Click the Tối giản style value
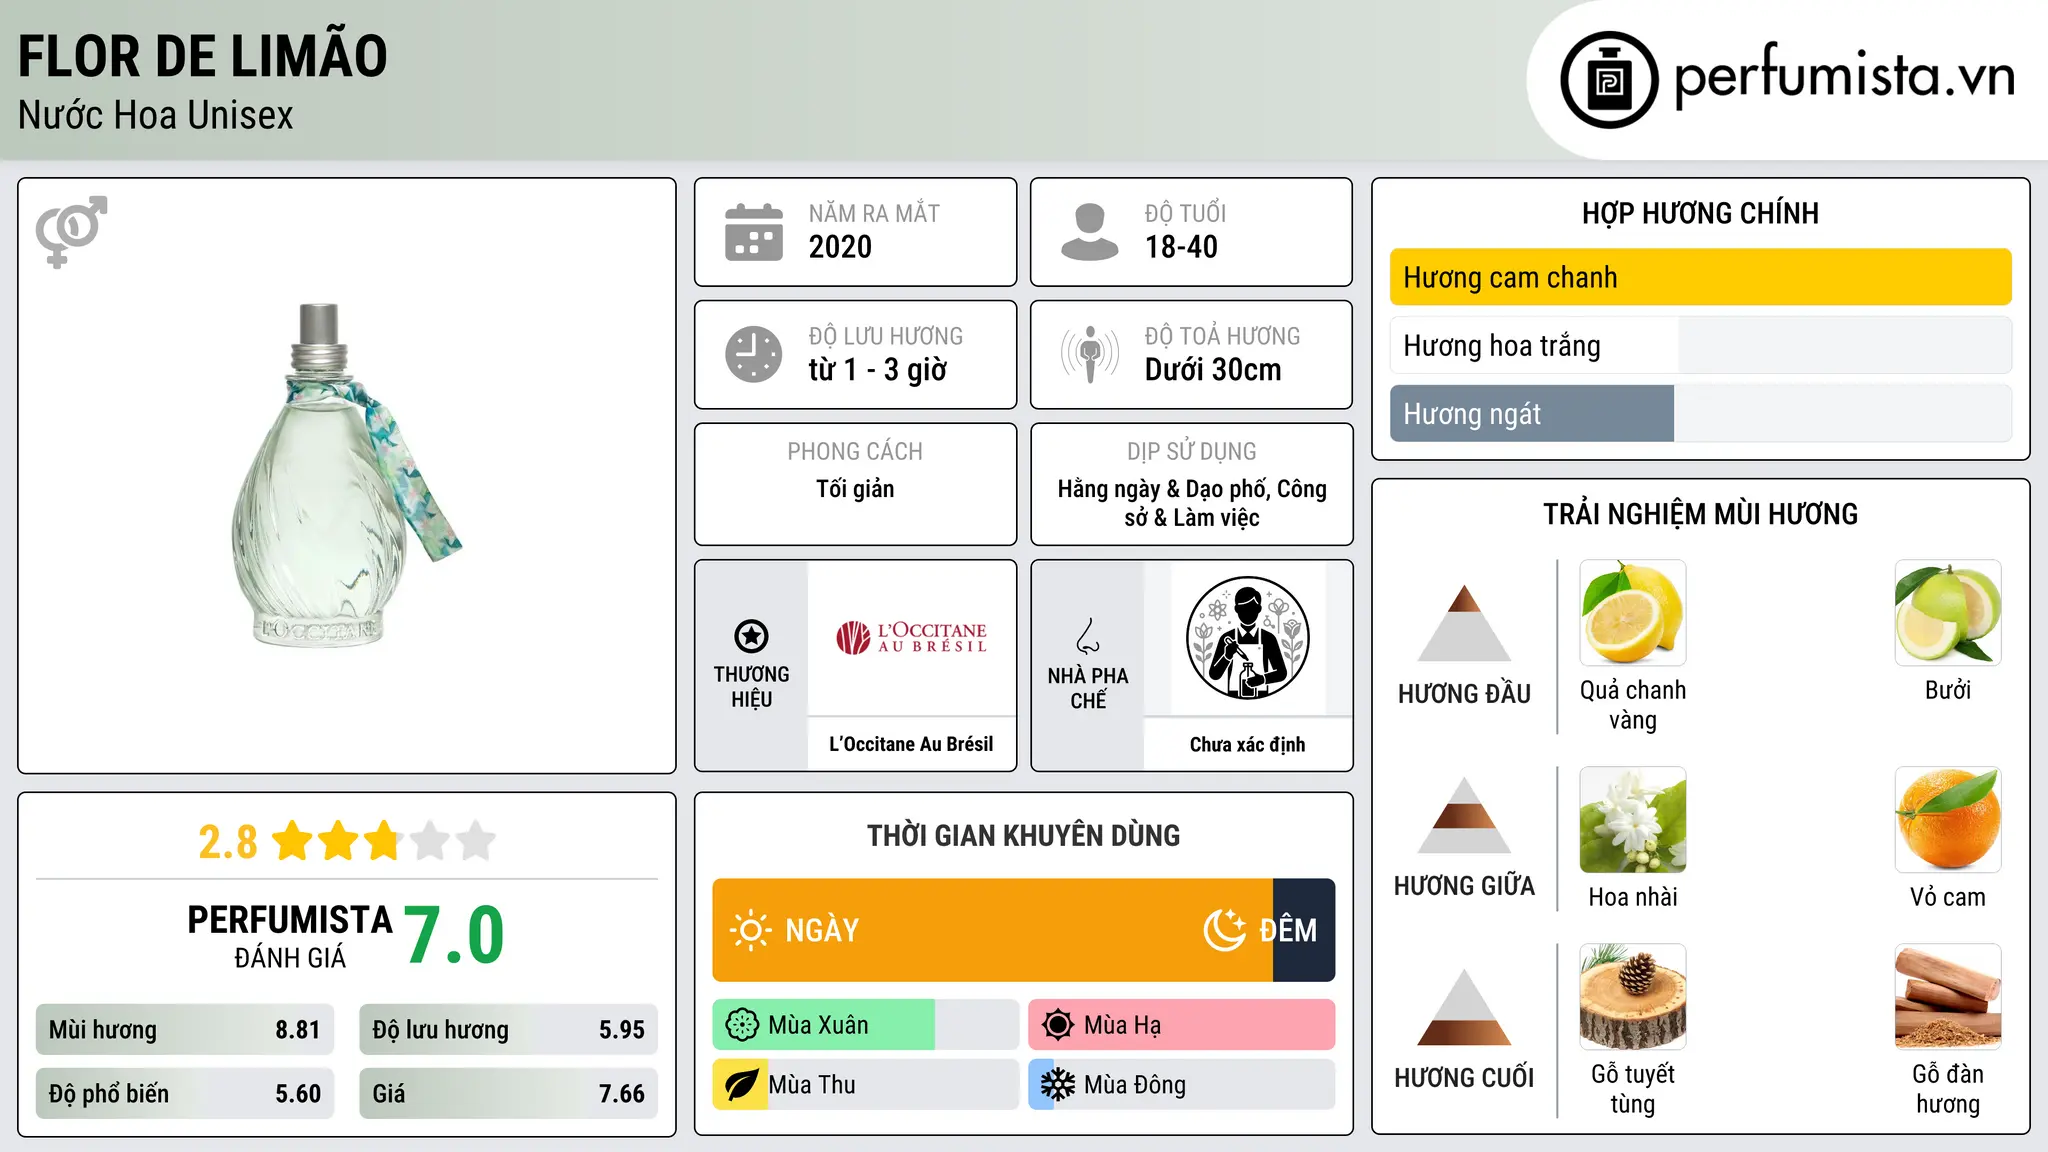Screen dimensions: 2048x1152 pos(855,489)
